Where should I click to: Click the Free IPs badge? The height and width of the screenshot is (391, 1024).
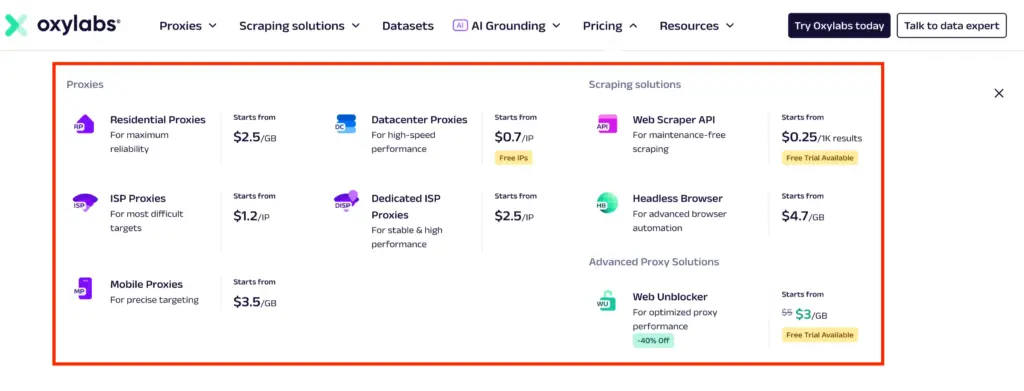[x=513, y=158]
